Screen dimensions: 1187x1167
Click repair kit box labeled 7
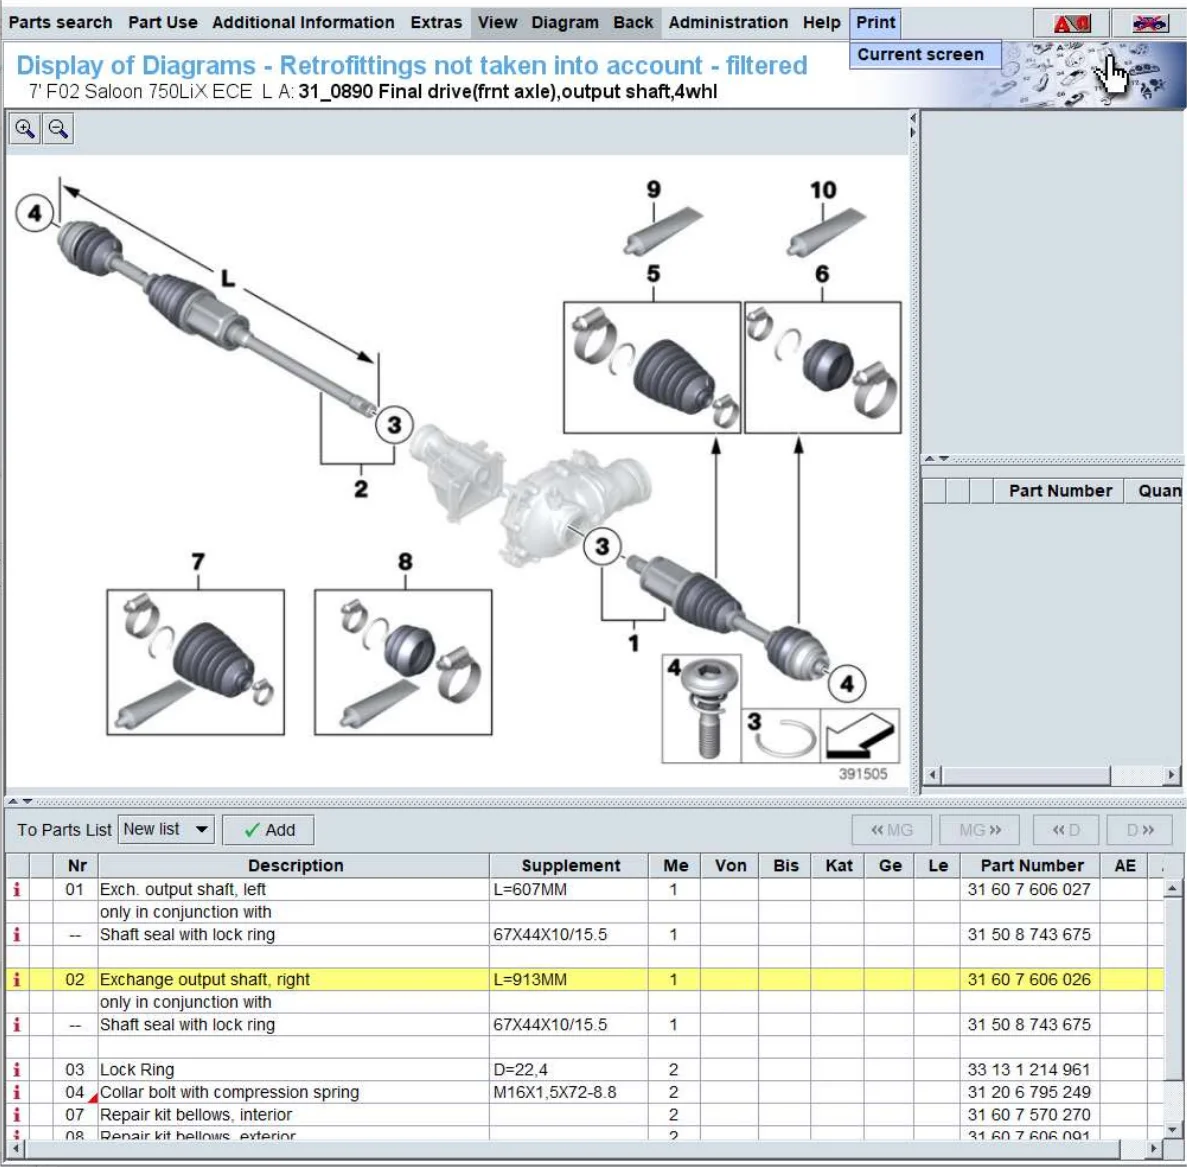click(195, 662)
